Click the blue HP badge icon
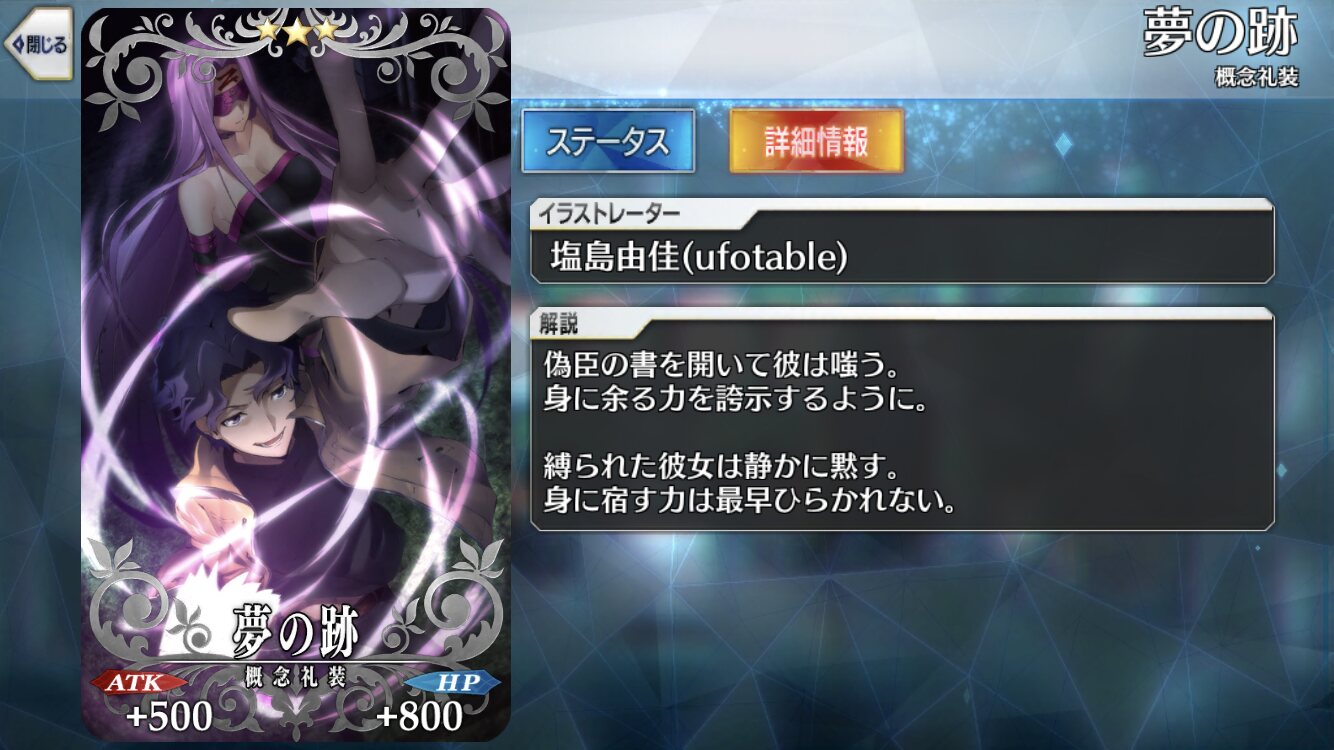 [453, 683]
